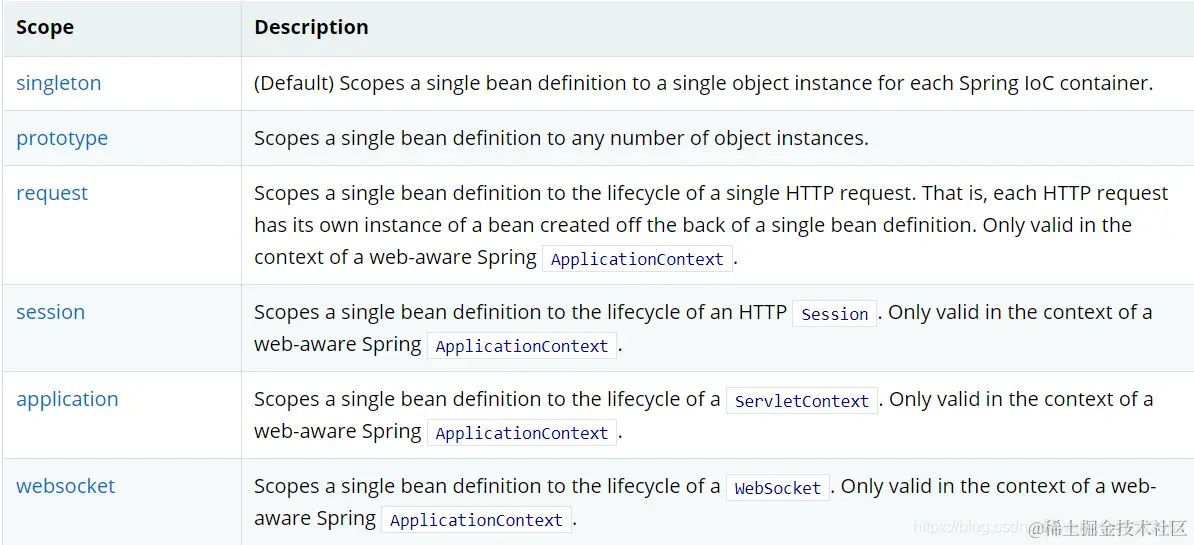Click the 稀土掘金技术社区 watermark
Image resolution: width=1194 pixels, height=545 pixels.
[x=1108, y=527]
